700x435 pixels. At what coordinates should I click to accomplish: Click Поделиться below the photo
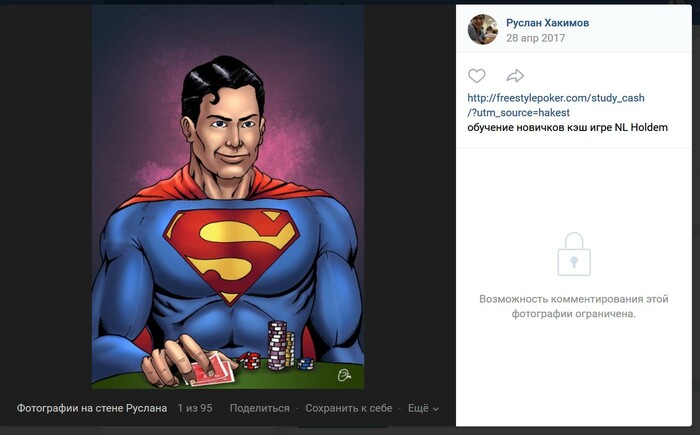(x=259, y=408)
